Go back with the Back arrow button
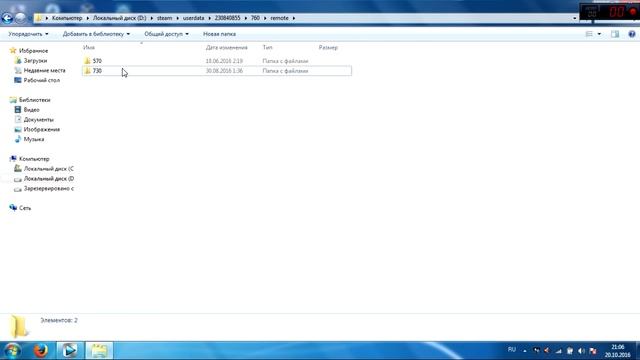Screen dimensions: 640x360 [x=7, y=18]
